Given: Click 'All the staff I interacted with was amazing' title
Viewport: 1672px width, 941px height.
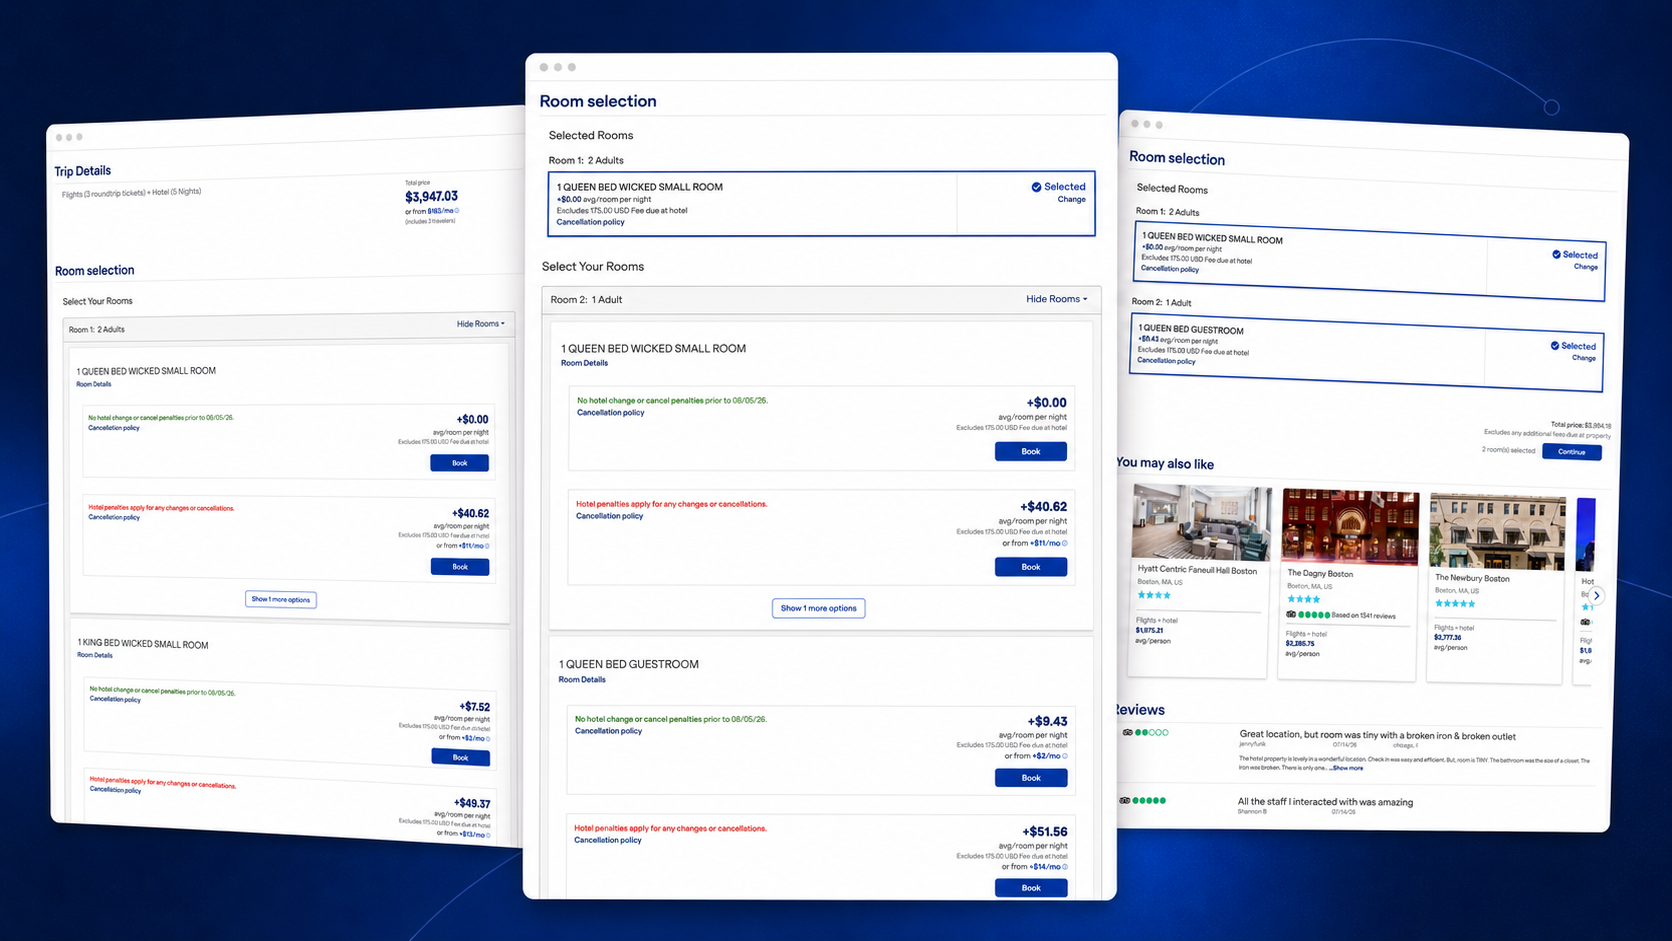Looking at the screenshot, I should coord(1325,802).
